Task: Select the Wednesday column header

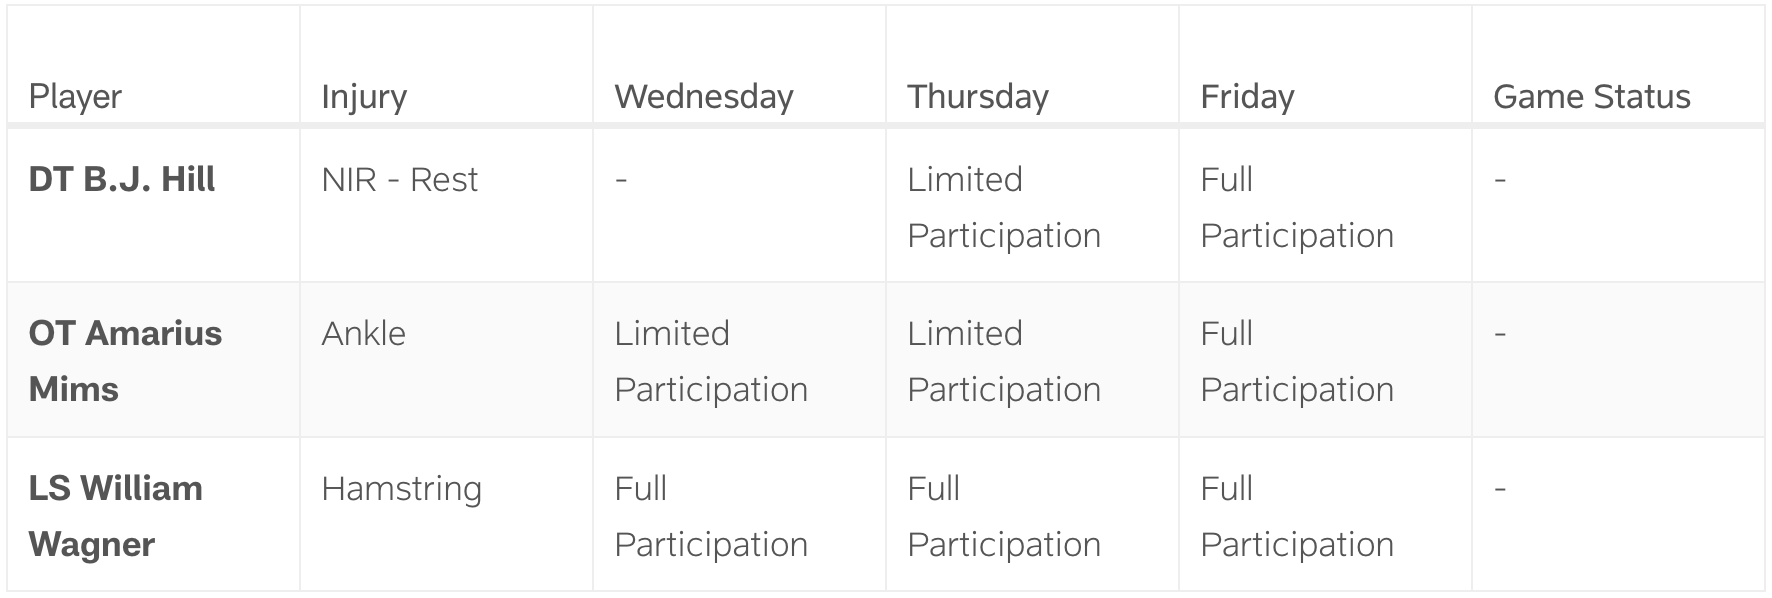Action: pos(703,97)
